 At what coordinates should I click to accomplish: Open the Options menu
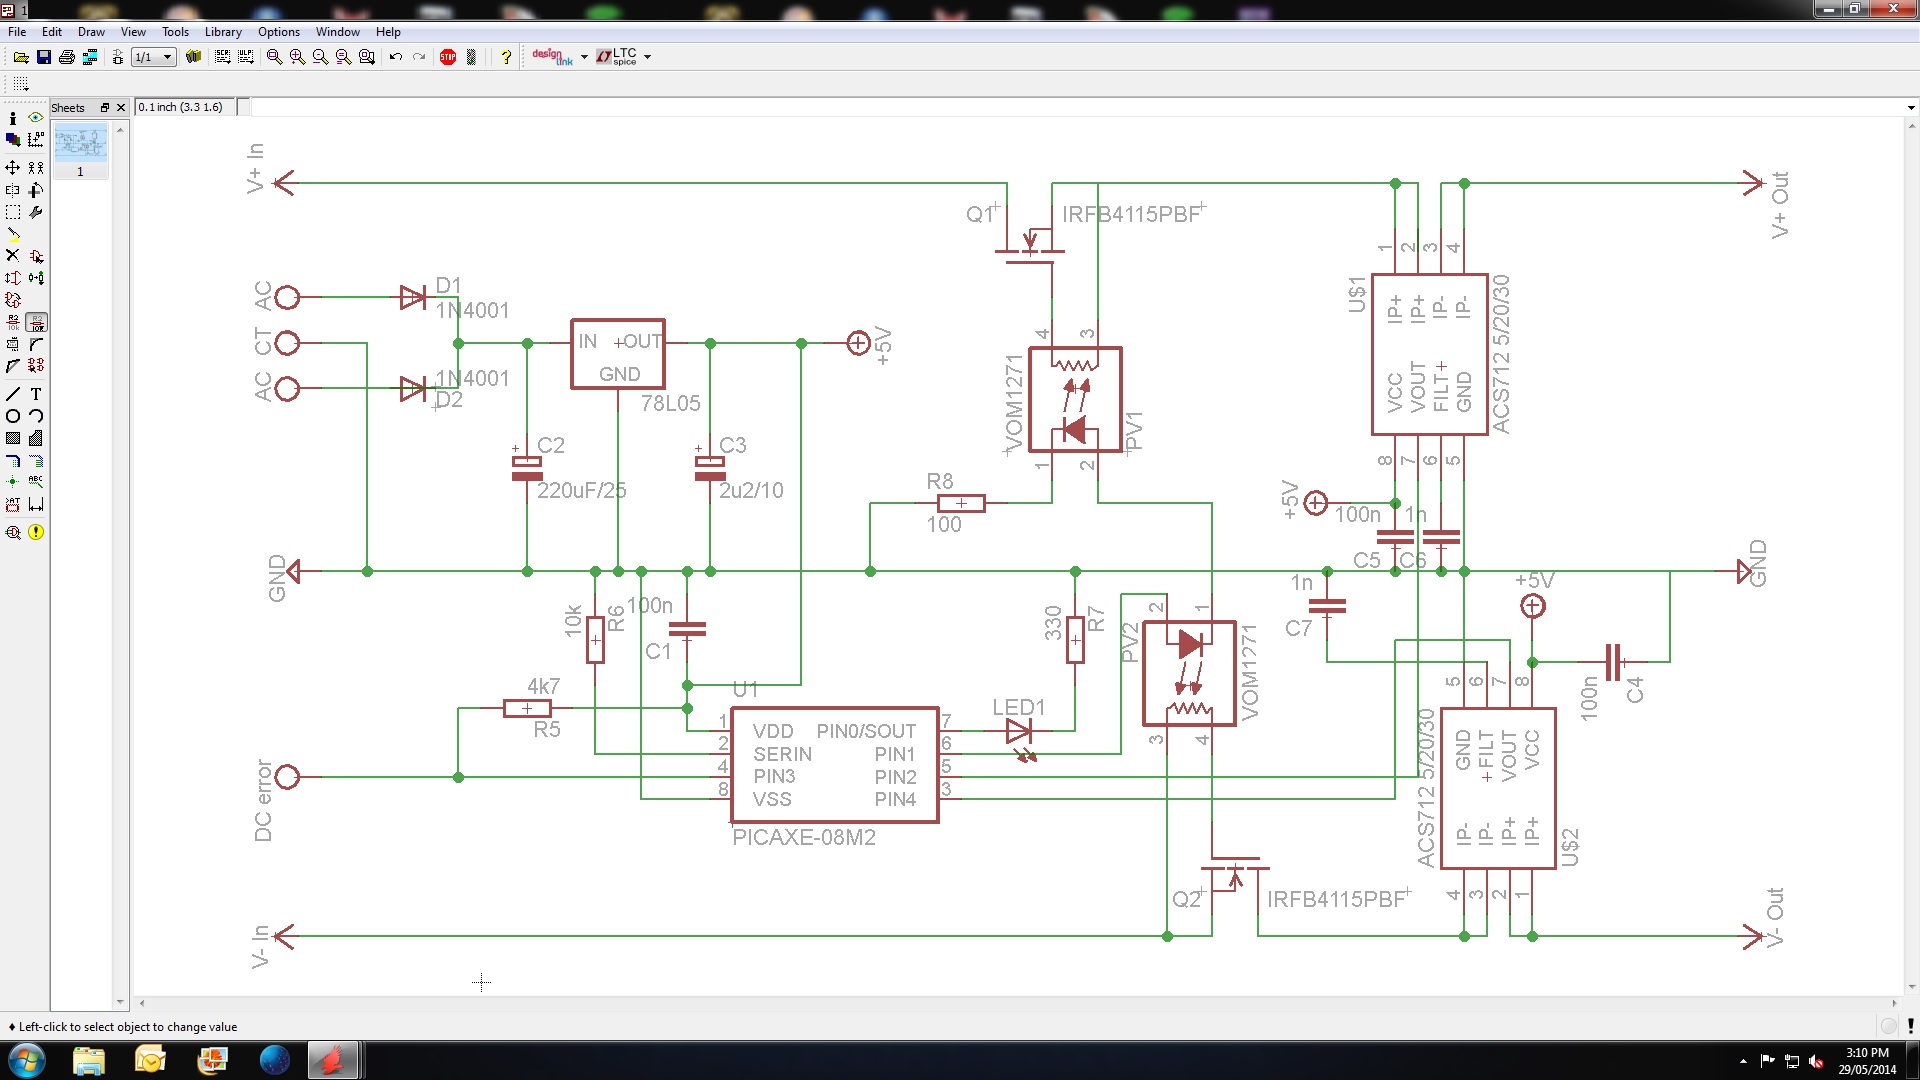click(x=279, y=32)
